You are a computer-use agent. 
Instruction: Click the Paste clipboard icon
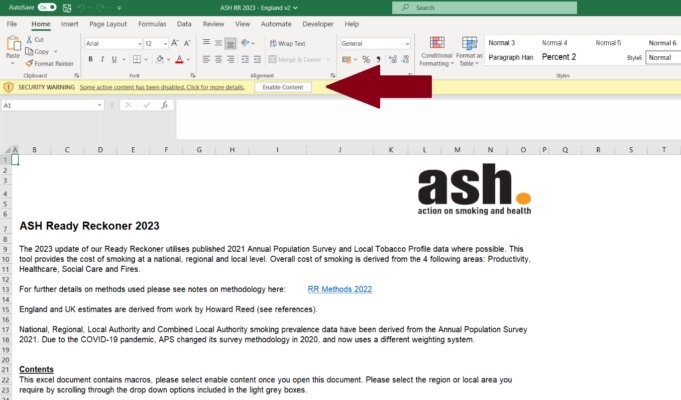coord(13,43)
